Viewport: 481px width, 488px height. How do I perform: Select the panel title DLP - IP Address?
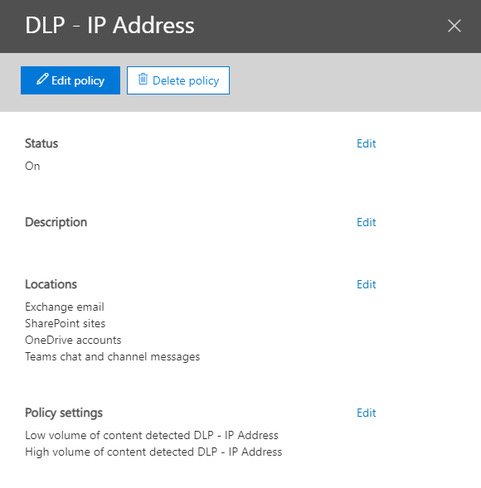click(110, 25)
